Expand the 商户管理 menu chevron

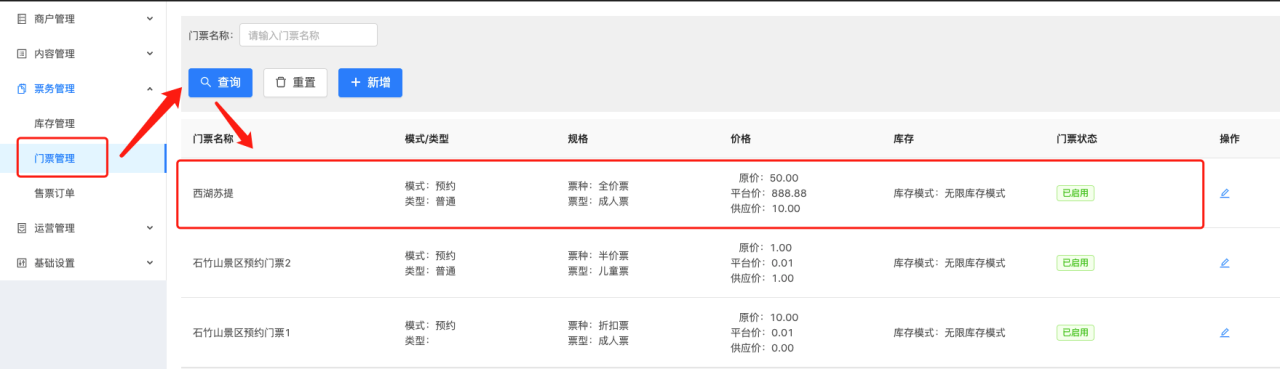tap(150, 18)
